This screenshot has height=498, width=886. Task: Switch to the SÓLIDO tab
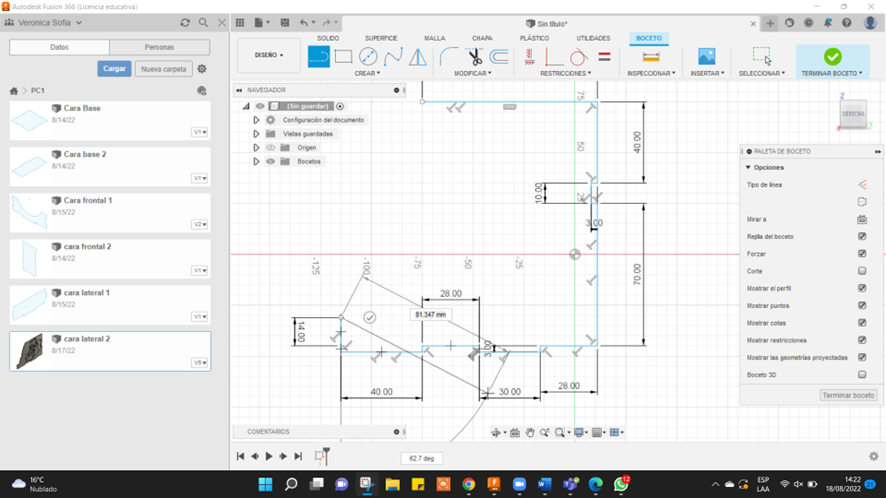coord(328,38)
